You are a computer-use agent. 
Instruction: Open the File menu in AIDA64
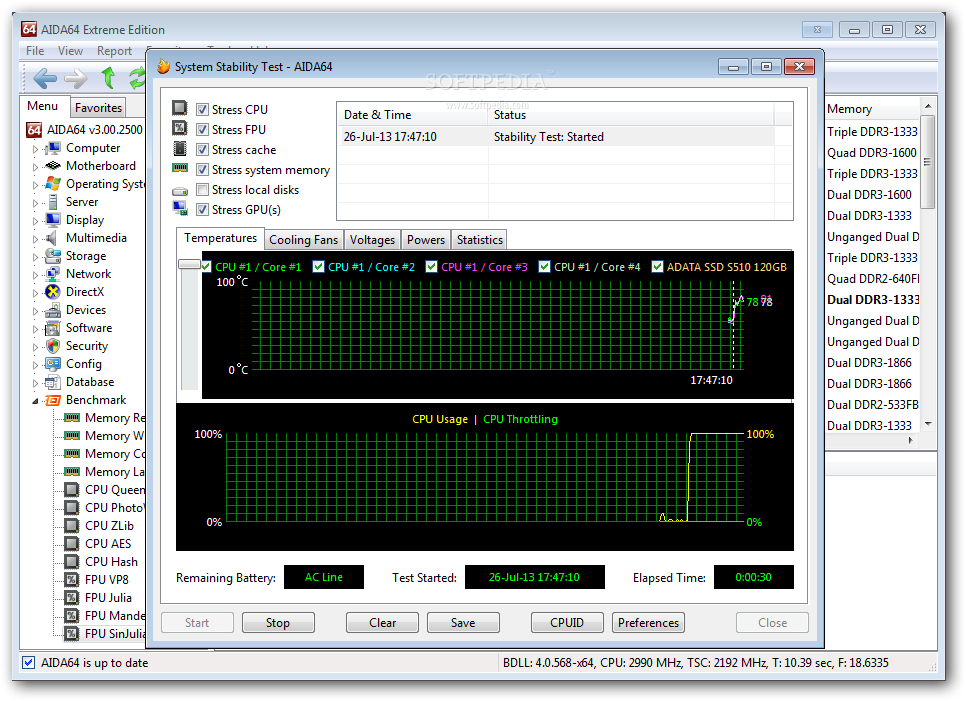tap(34, 51)
